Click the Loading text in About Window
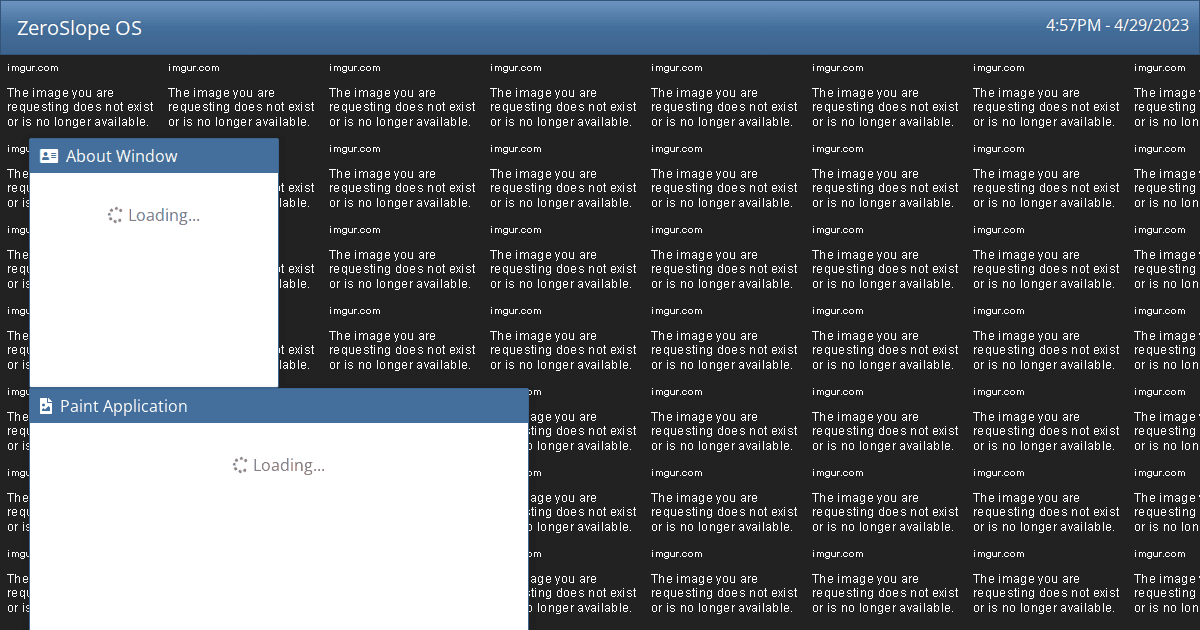The height and width of the screenshot is (630, 1200). 163,214
